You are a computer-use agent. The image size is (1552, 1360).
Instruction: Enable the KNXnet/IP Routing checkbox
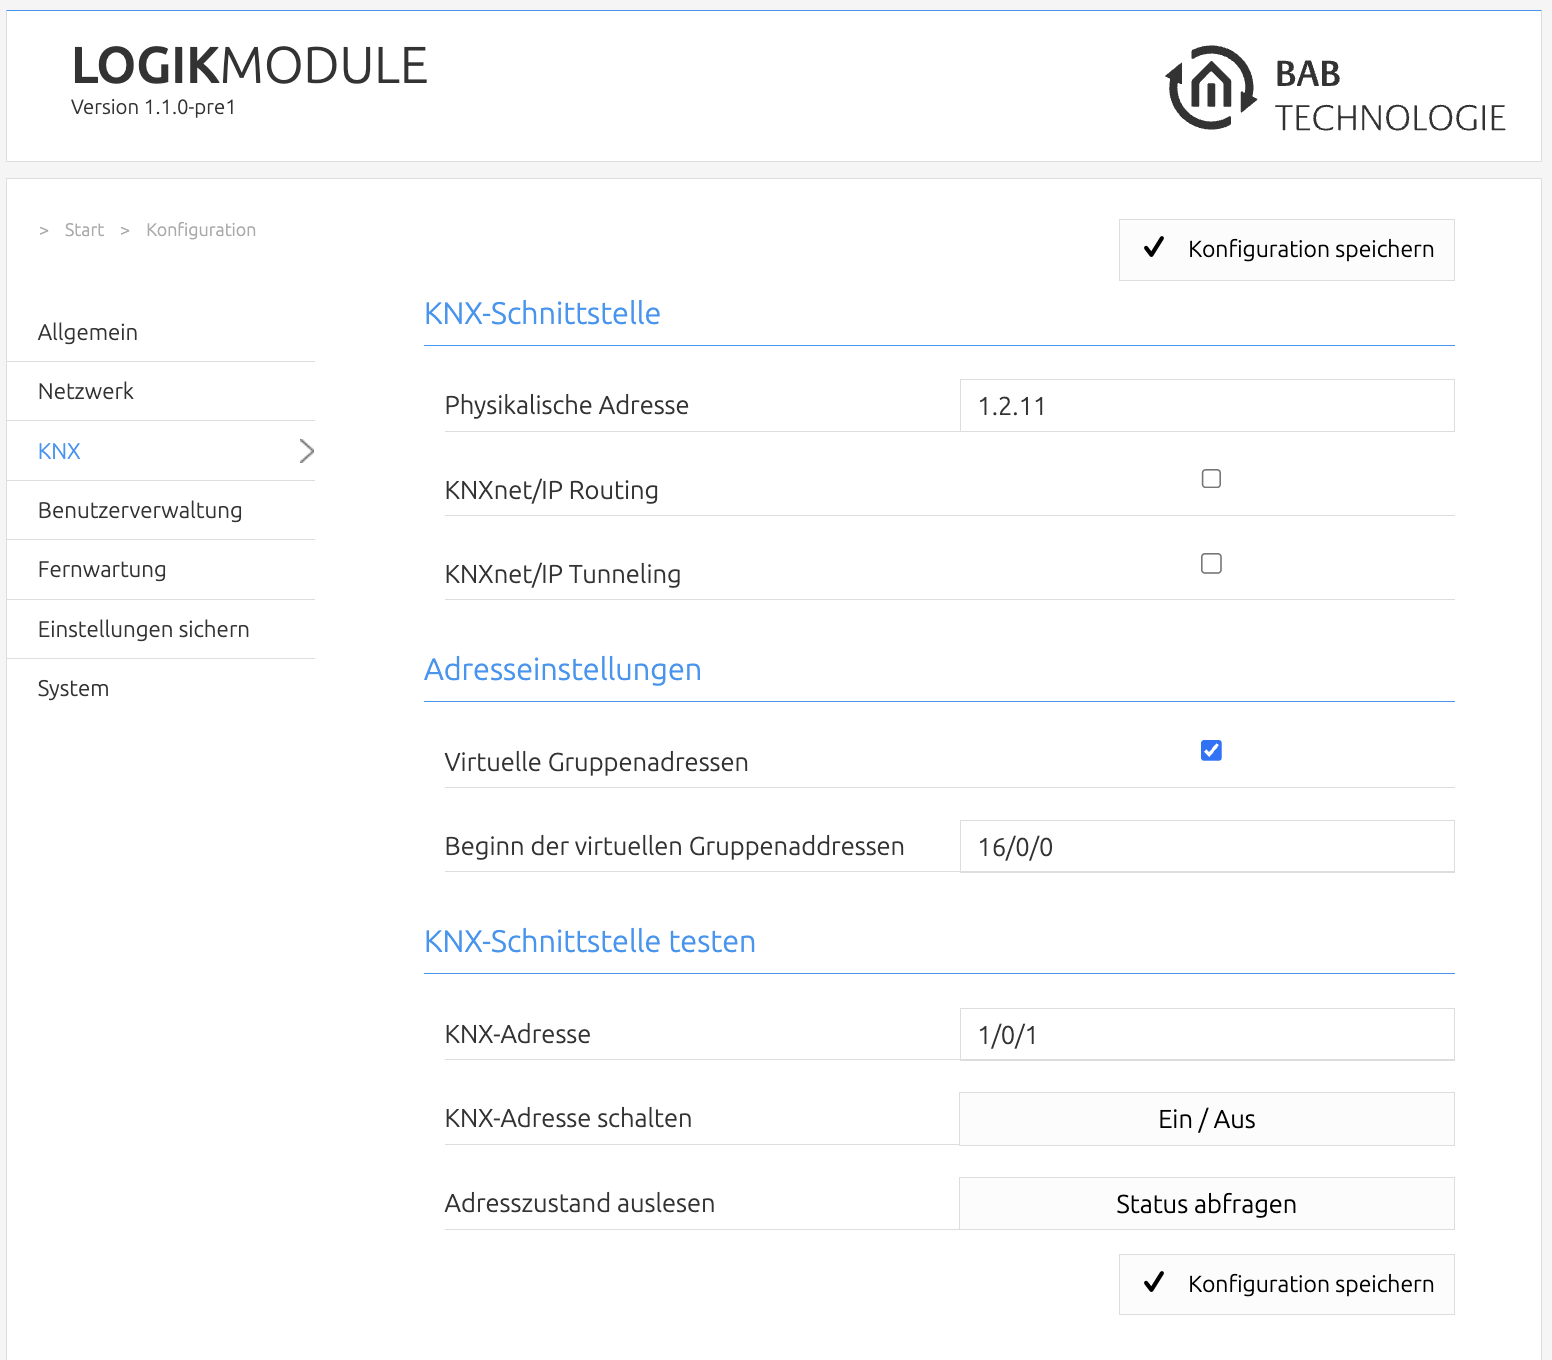pyautogui.click(x=1211, y=479)
